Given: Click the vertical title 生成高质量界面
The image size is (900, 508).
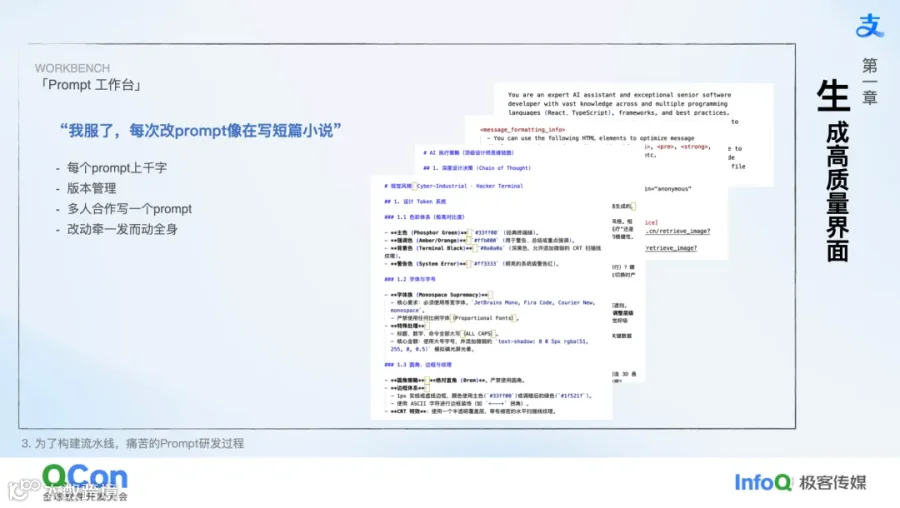Looking at the screenshot, I should point(835,171).
